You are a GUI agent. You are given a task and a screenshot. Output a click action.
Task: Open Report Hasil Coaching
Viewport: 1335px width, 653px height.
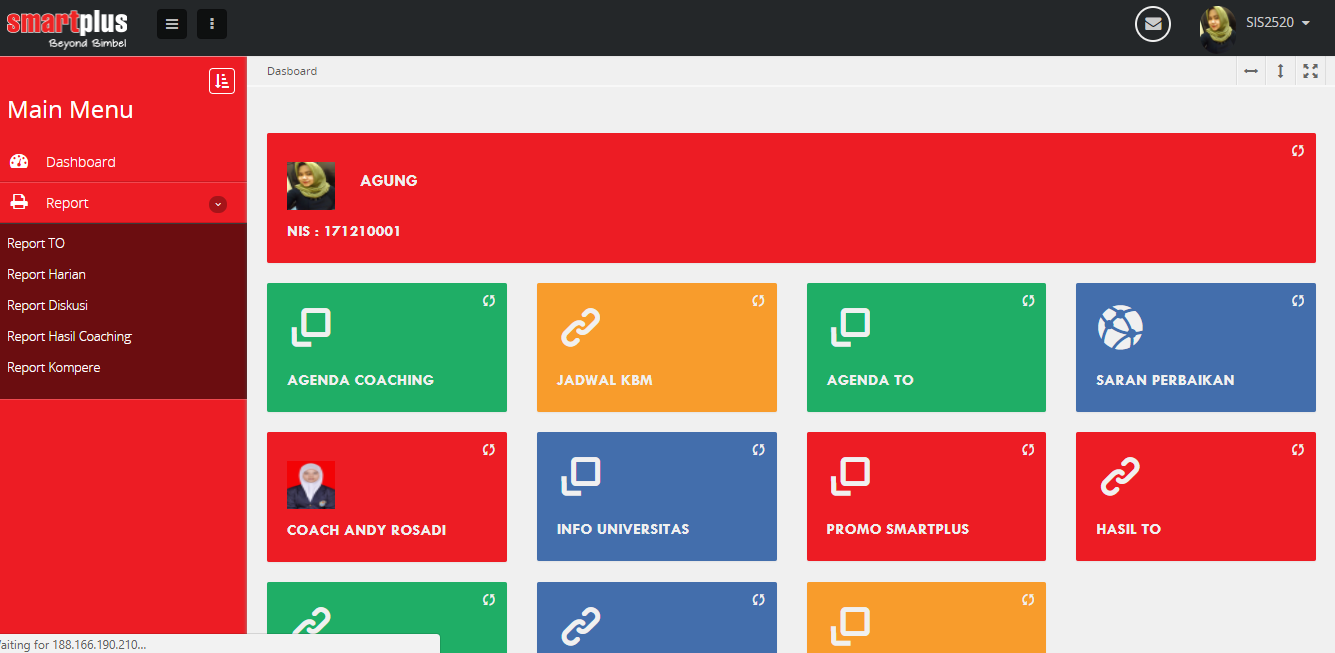pos(69,336)
